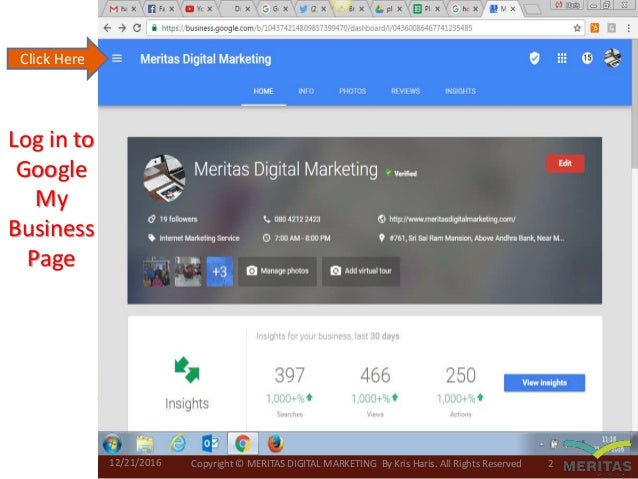This screenshot has height=479, width=638.
Task: Click the verification shield icon in header
Action: pyautogui.click(x=534, y=58)
